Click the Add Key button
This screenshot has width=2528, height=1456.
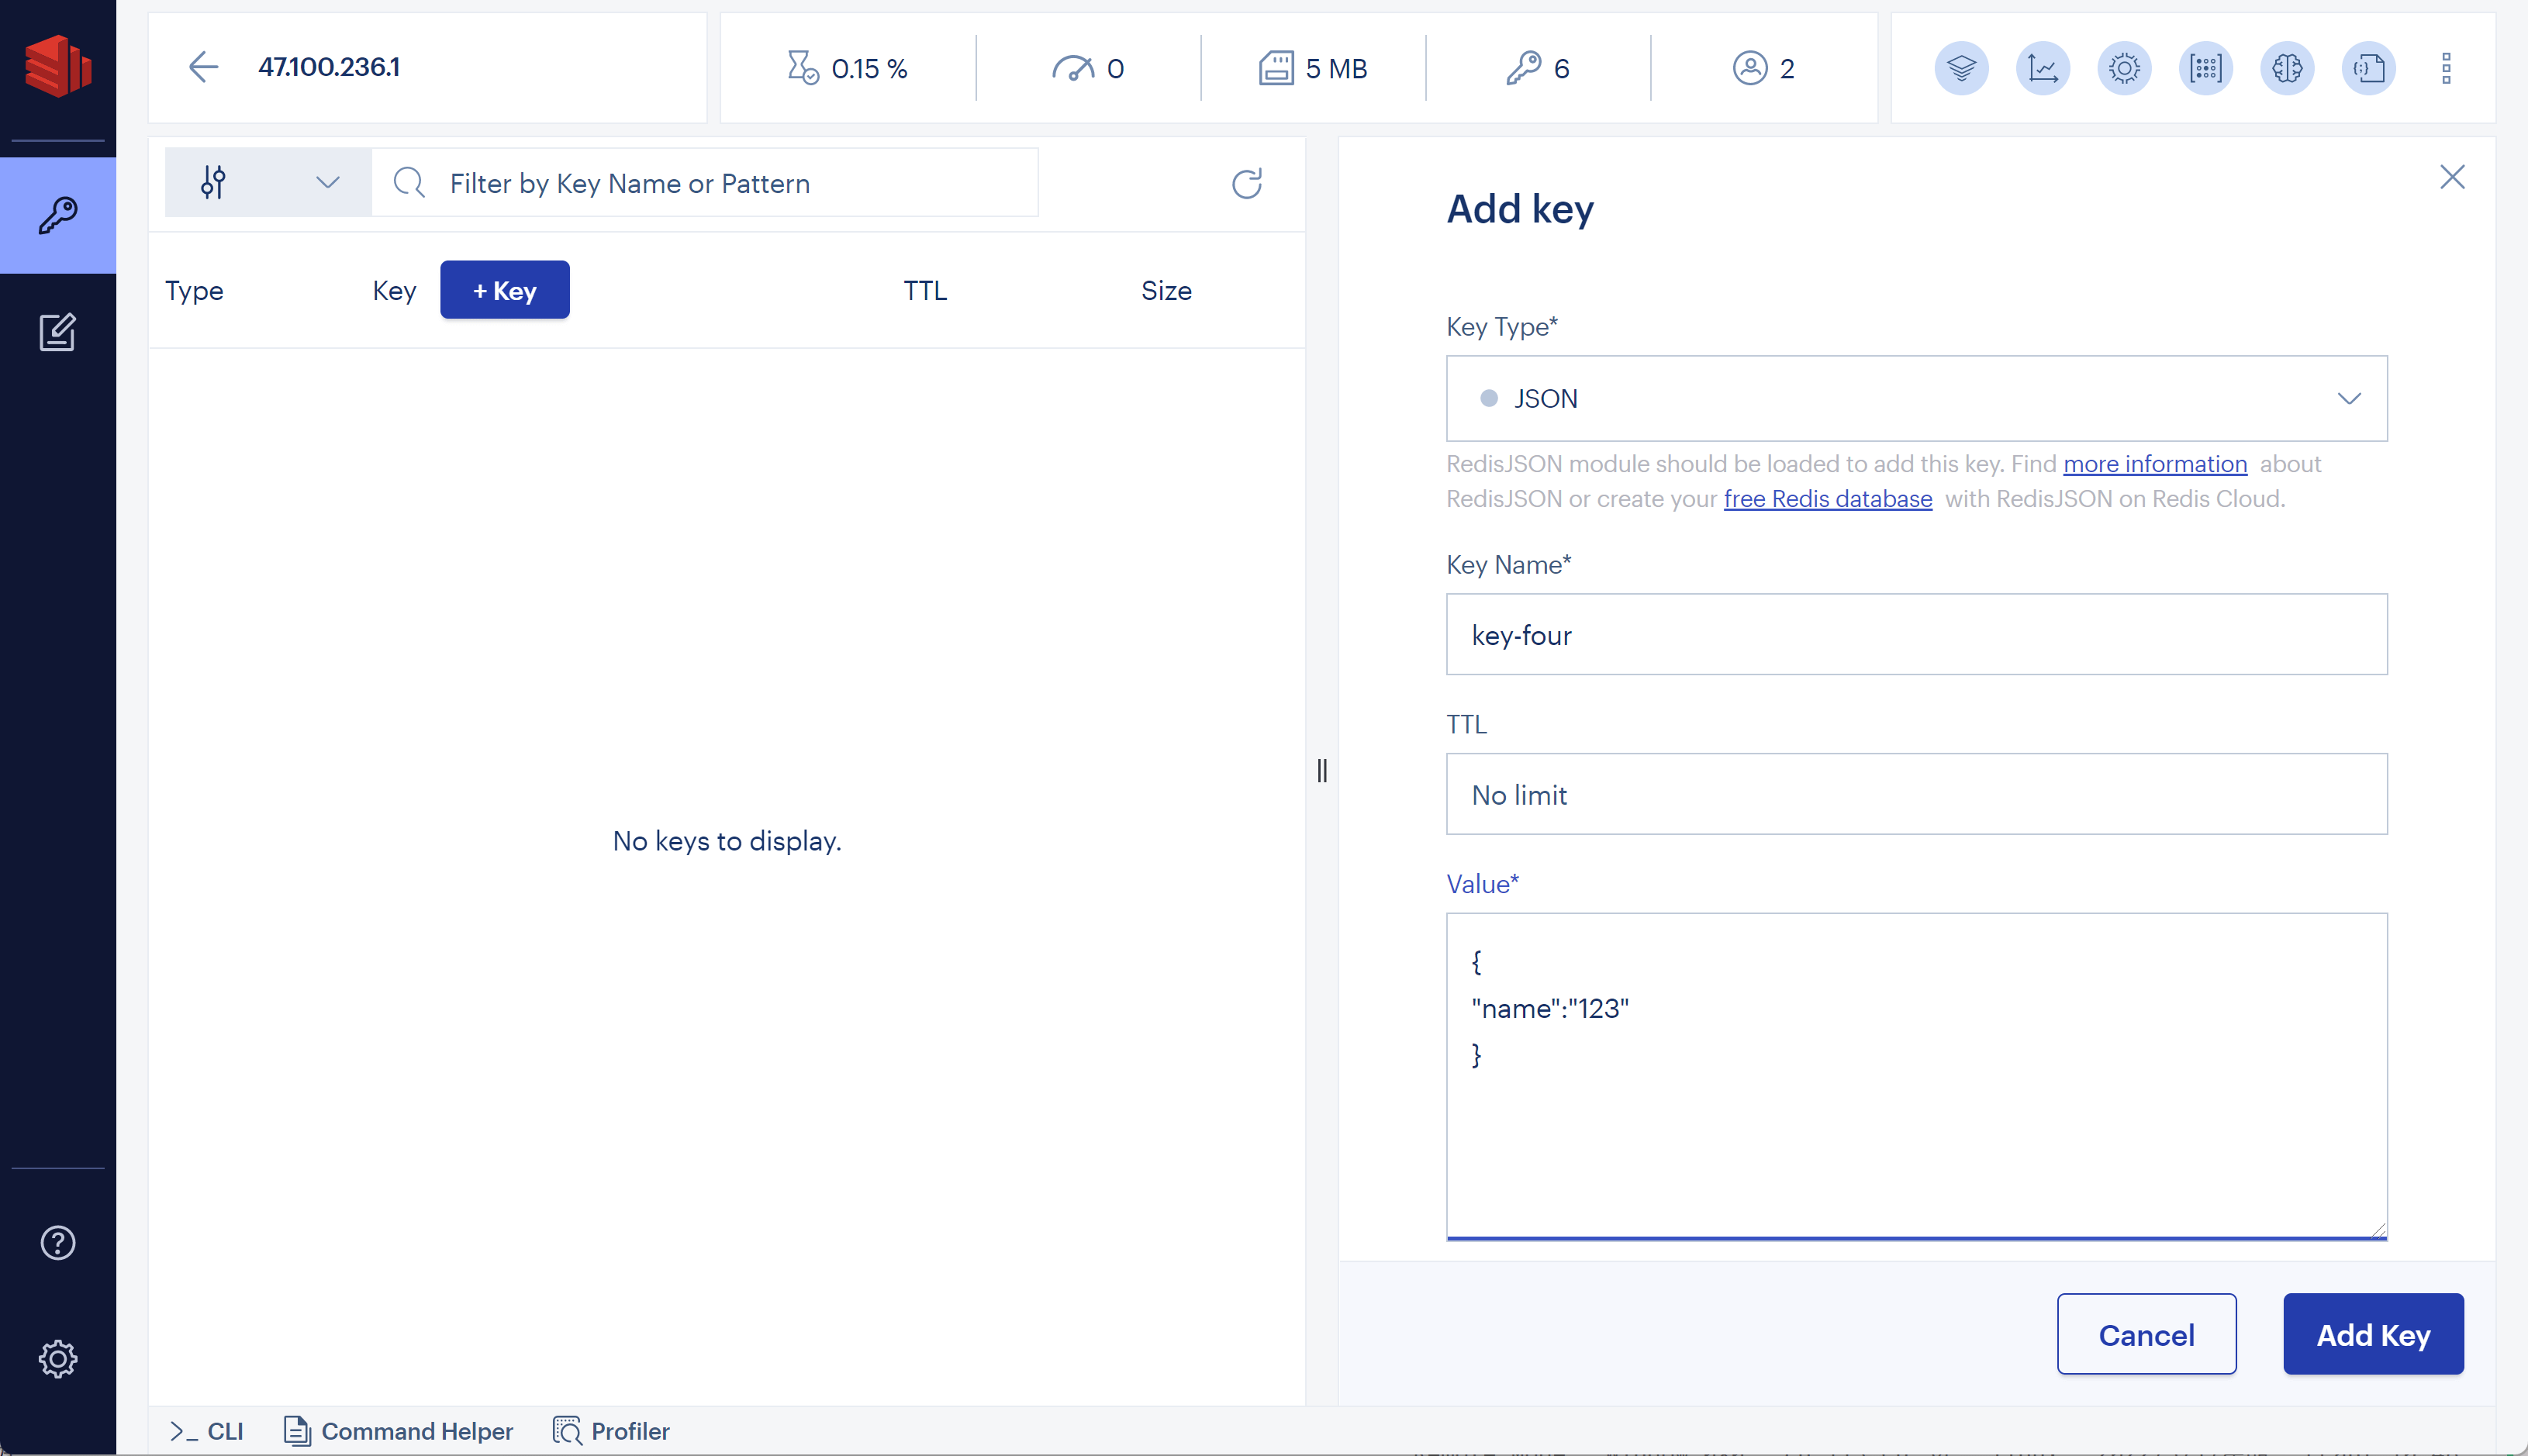click(2372, 1334)
